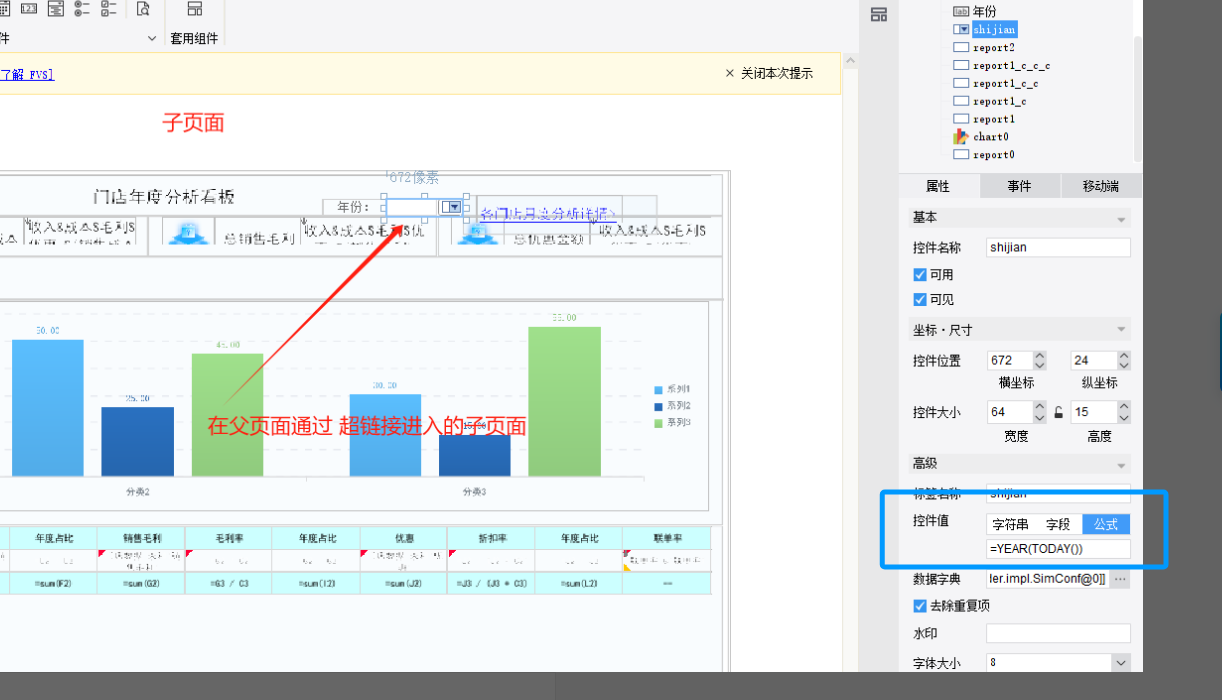1222x700 pixels.
Task: Select the 门店年度分析看板 title on canvas
Action: 165,196
